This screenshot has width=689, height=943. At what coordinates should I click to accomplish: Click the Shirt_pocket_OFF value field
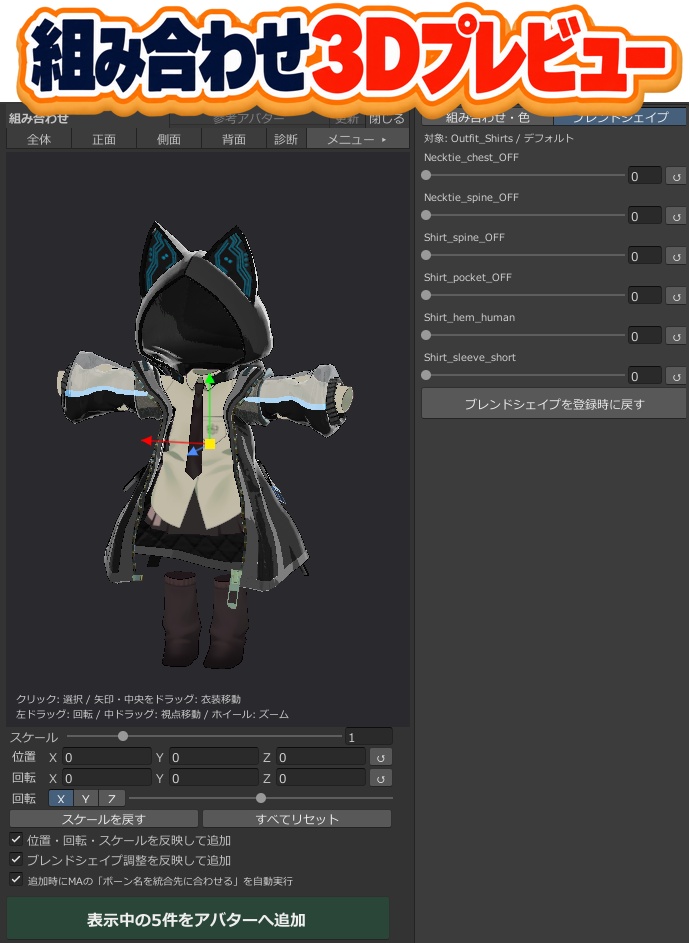[x=645, y=296]
